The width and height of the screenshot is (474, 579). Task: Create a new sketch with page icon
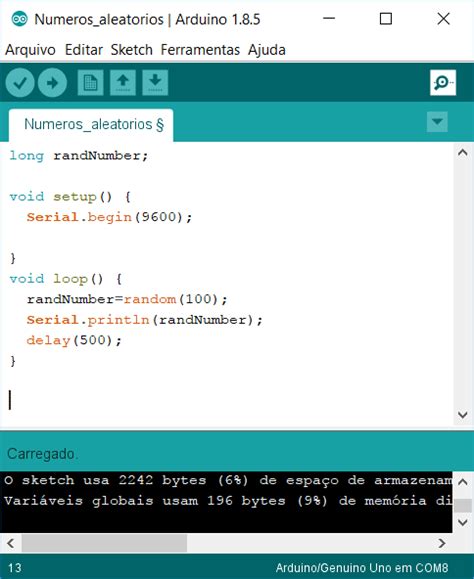[x=90, y=82]
